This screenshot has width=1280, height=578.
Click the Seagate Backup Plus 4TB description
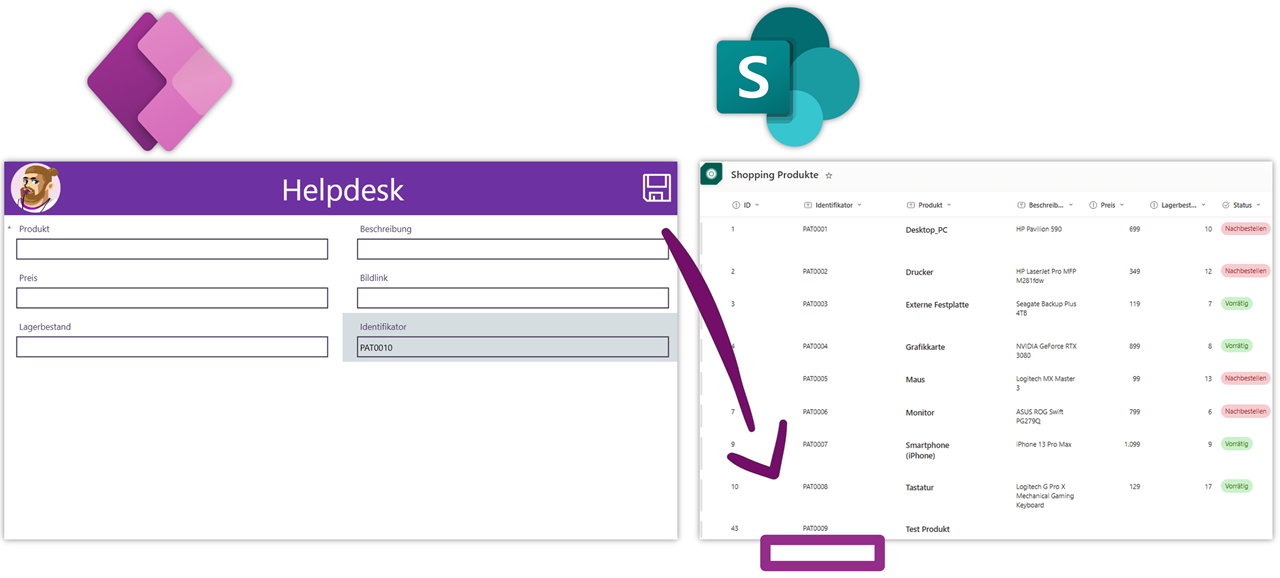(1046, 308)
